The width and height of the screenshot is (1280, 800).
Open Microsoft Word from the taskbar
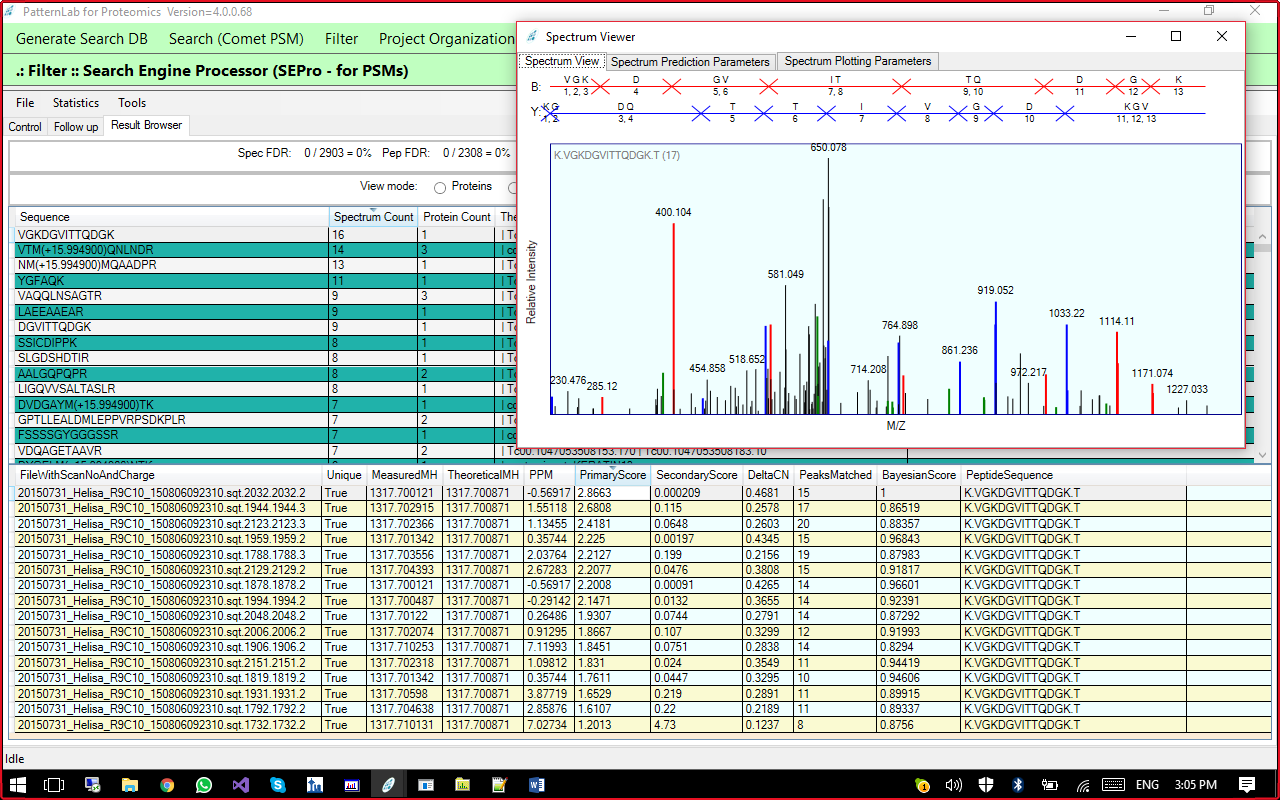coord(536,785)
